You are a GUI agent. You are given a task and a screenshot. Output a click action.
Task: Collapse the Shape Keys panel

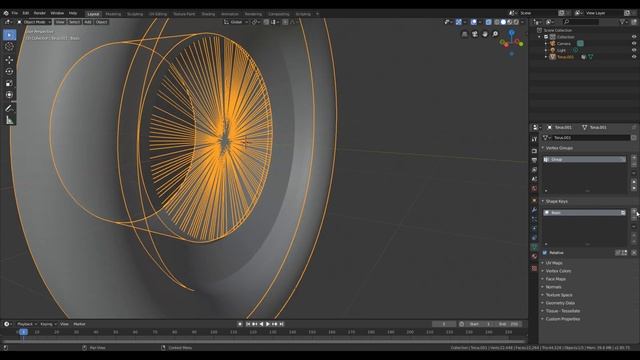tap(556, 201)
